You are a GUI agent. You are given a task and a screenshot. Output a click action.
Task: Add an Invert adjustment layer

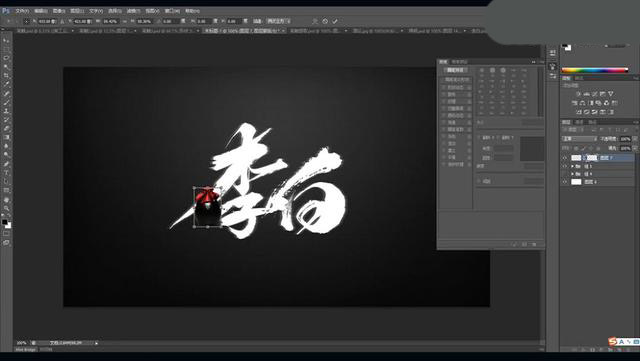pos(579,112)
